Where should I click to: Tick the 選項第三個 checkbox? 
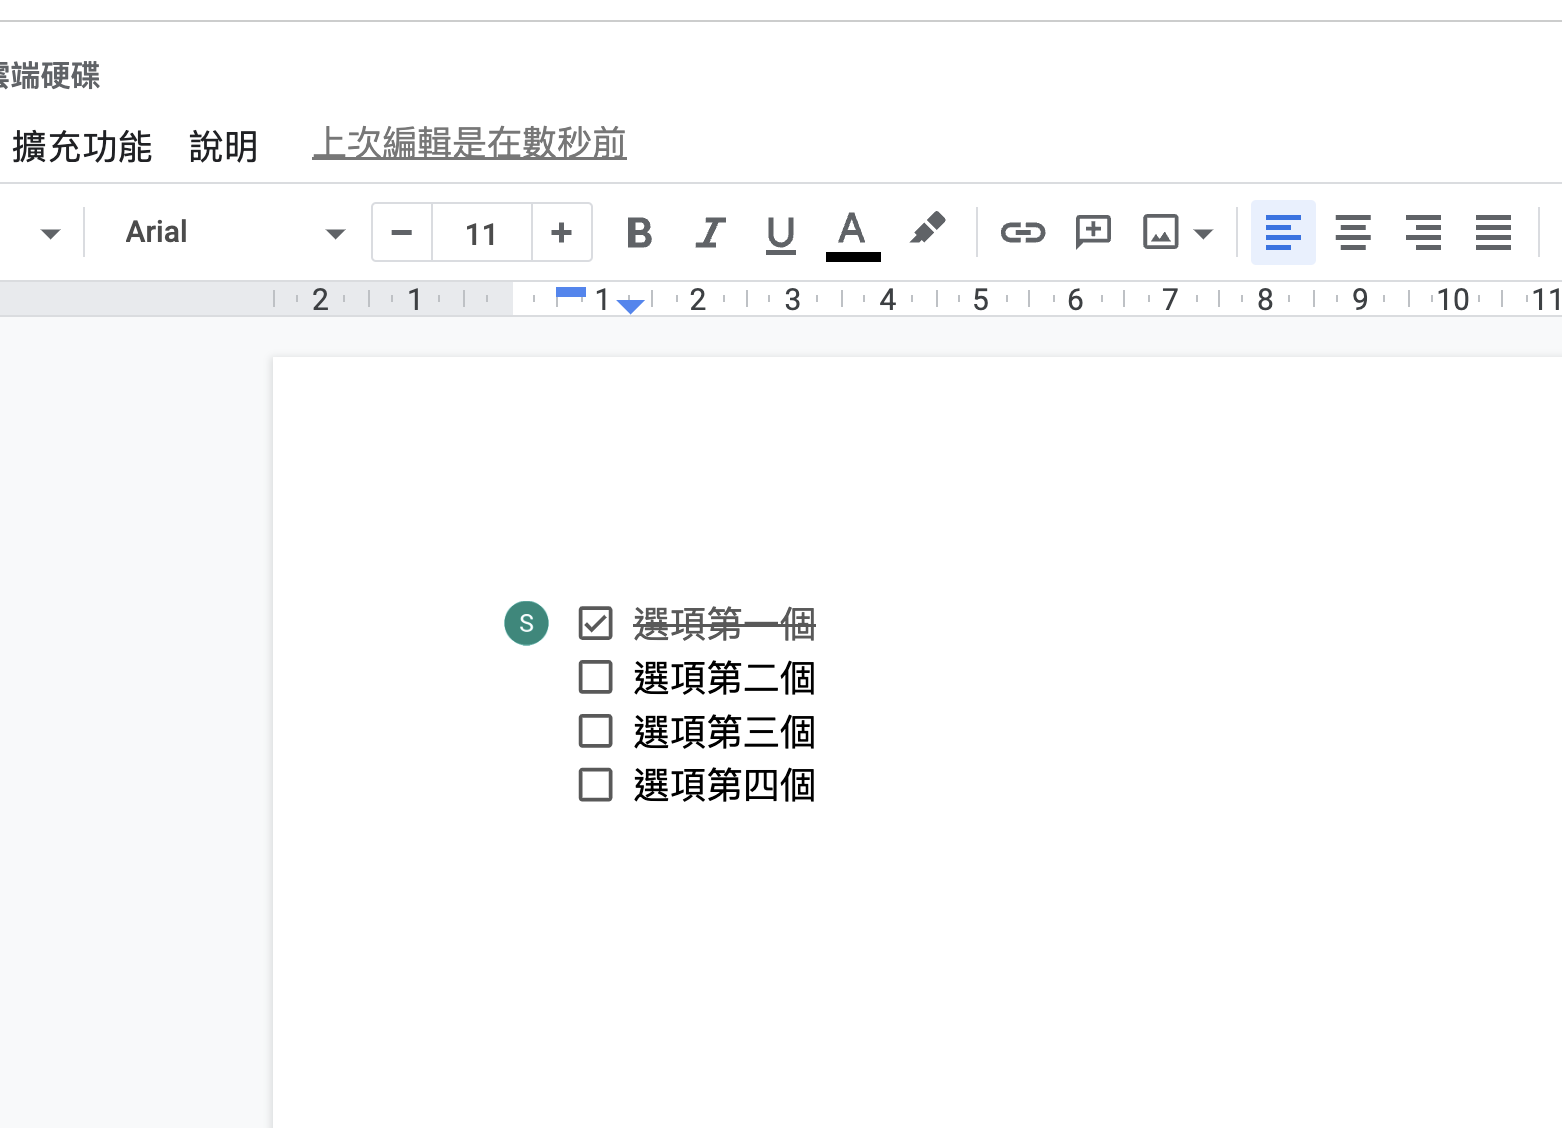pos(596,731)
